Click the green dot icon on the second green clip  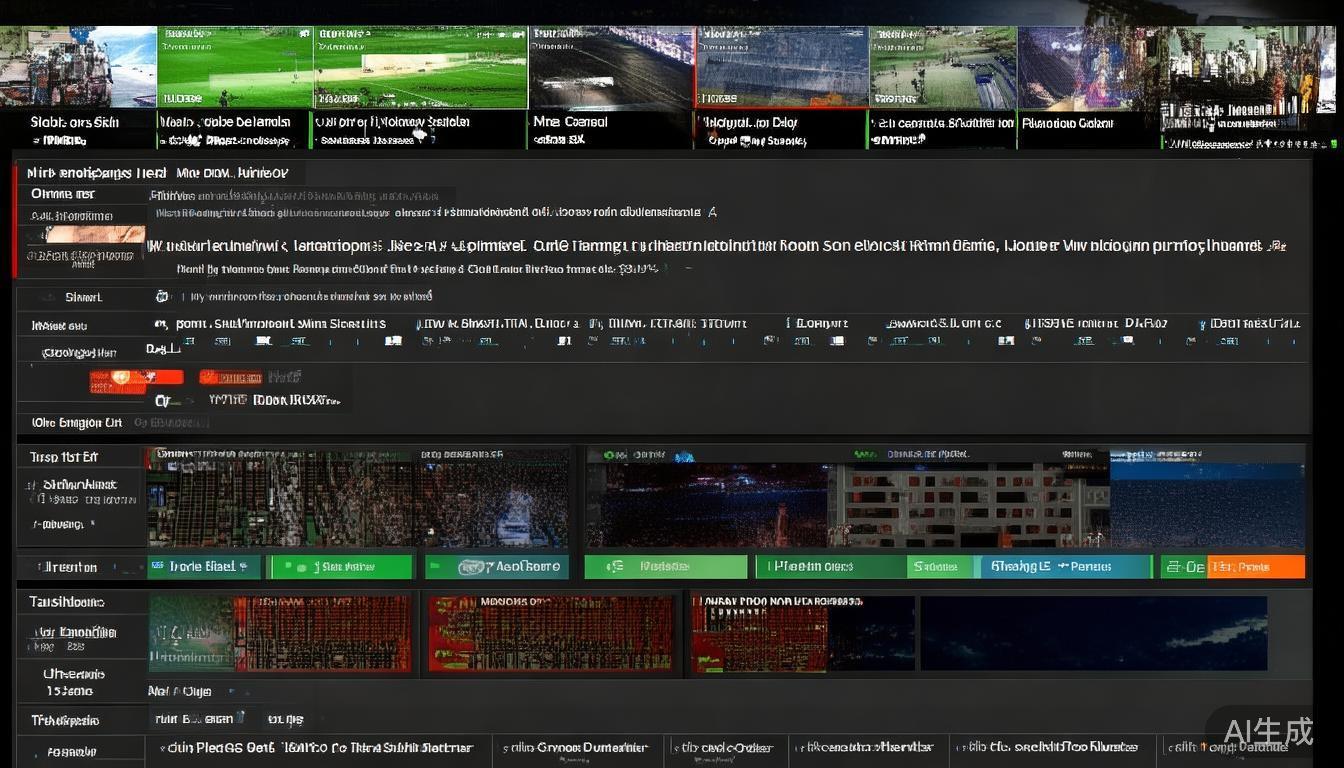(289, 567)
